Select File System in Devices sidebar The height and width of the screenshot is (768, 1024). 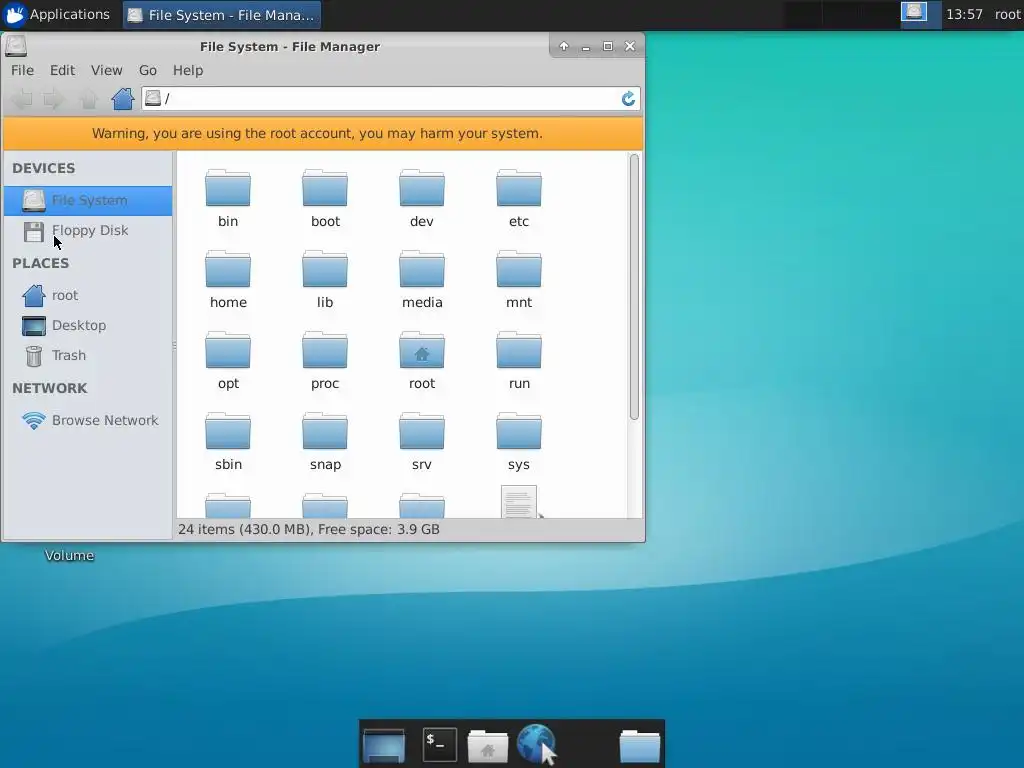tap(88, 200)
